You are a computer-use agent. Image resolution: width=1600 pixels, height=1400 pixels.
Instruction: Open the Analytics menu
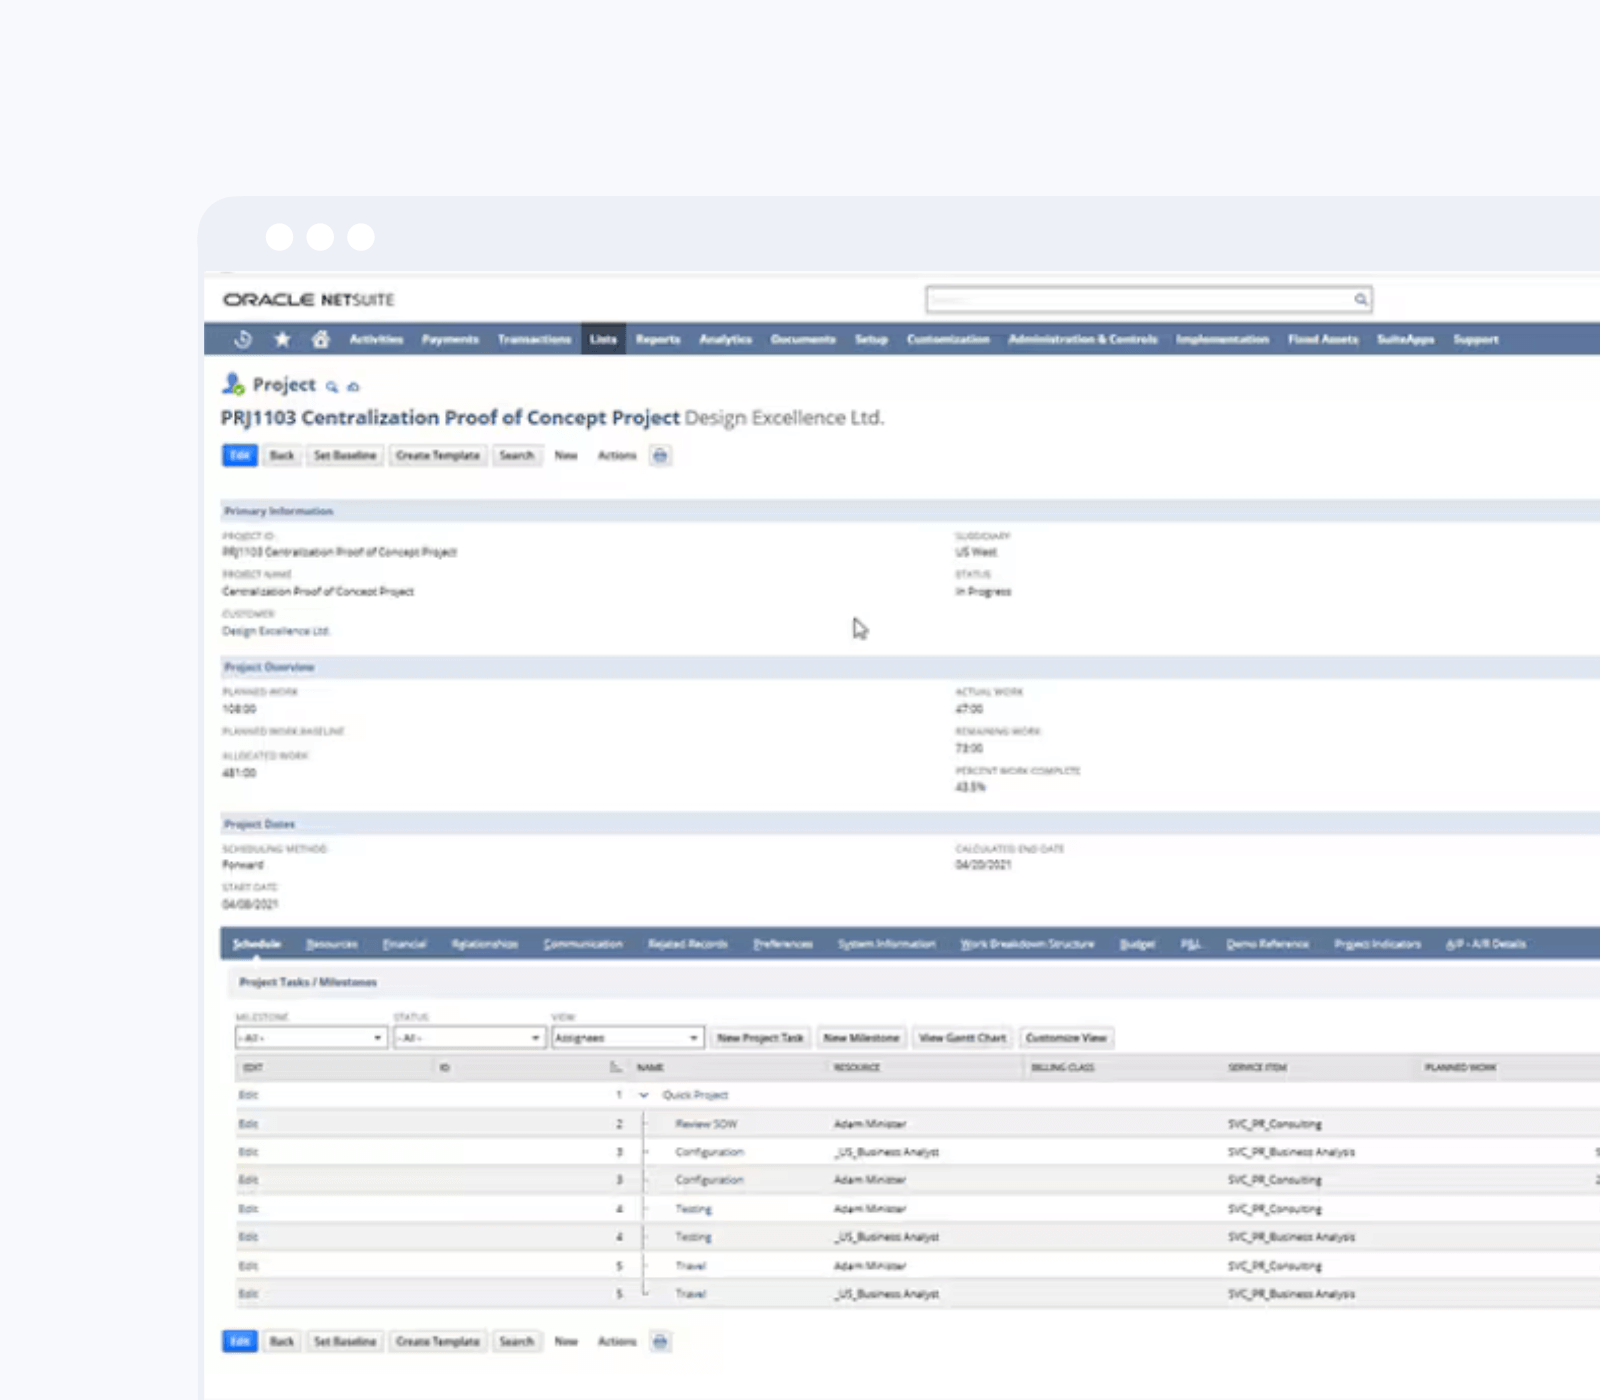pos(725,339)
